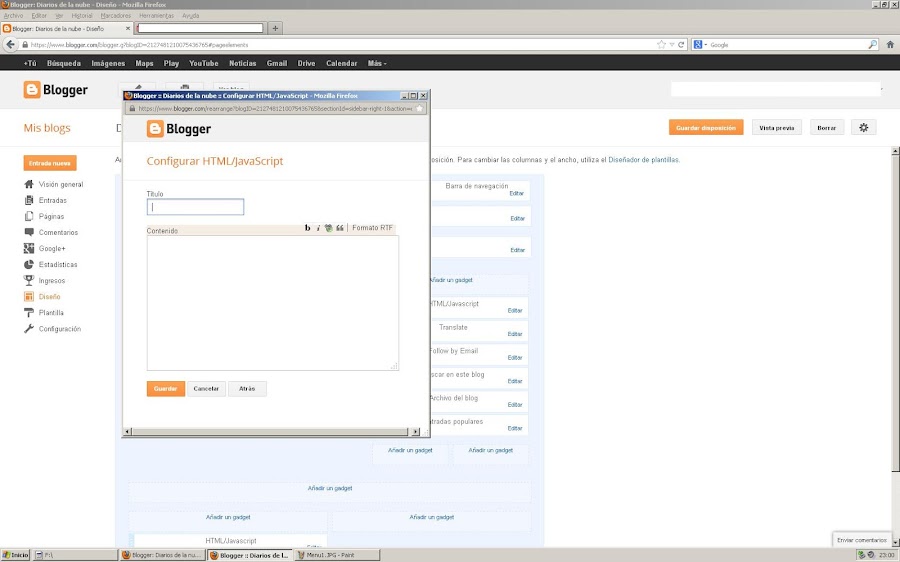Click the Blogger logo in popup window
This screenshot has height=562, width=900.
tap(179, 129)
